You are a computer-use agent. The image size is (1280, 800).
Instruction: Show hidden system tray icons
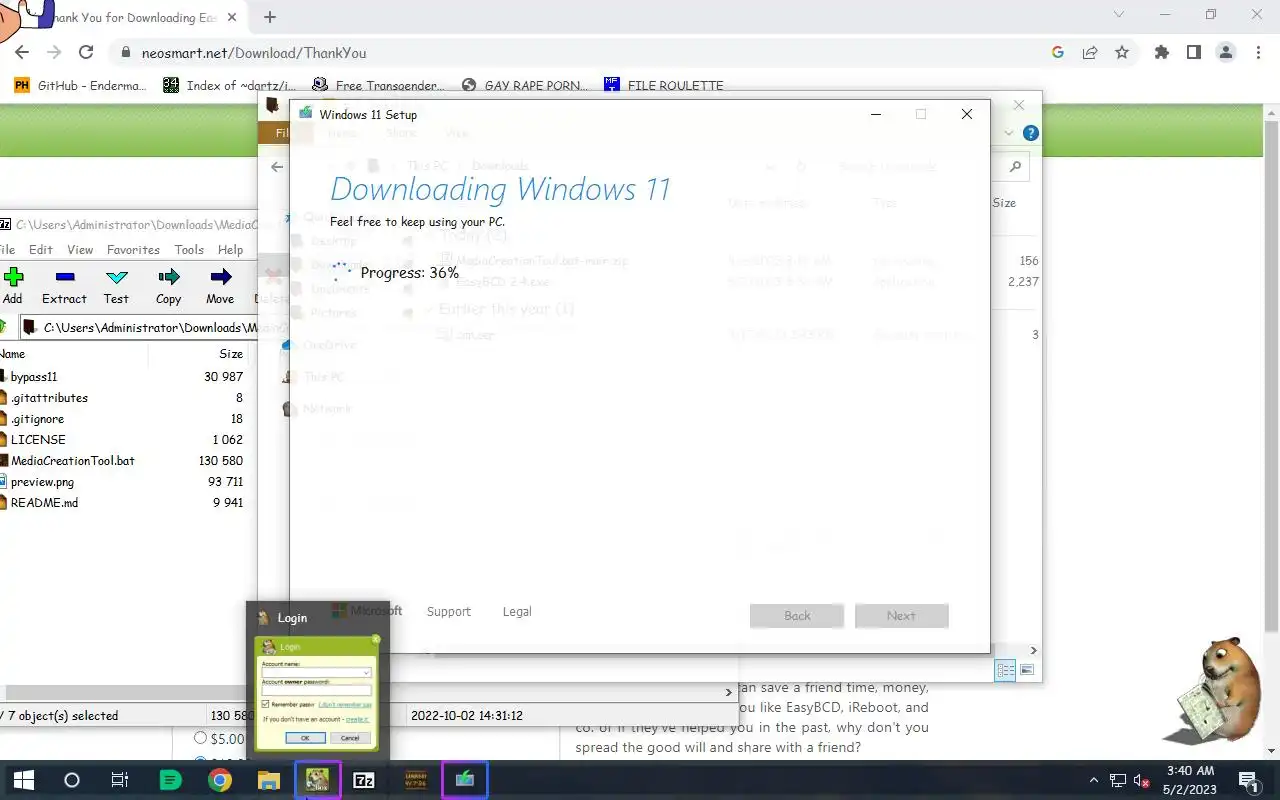click(1093, 780)
